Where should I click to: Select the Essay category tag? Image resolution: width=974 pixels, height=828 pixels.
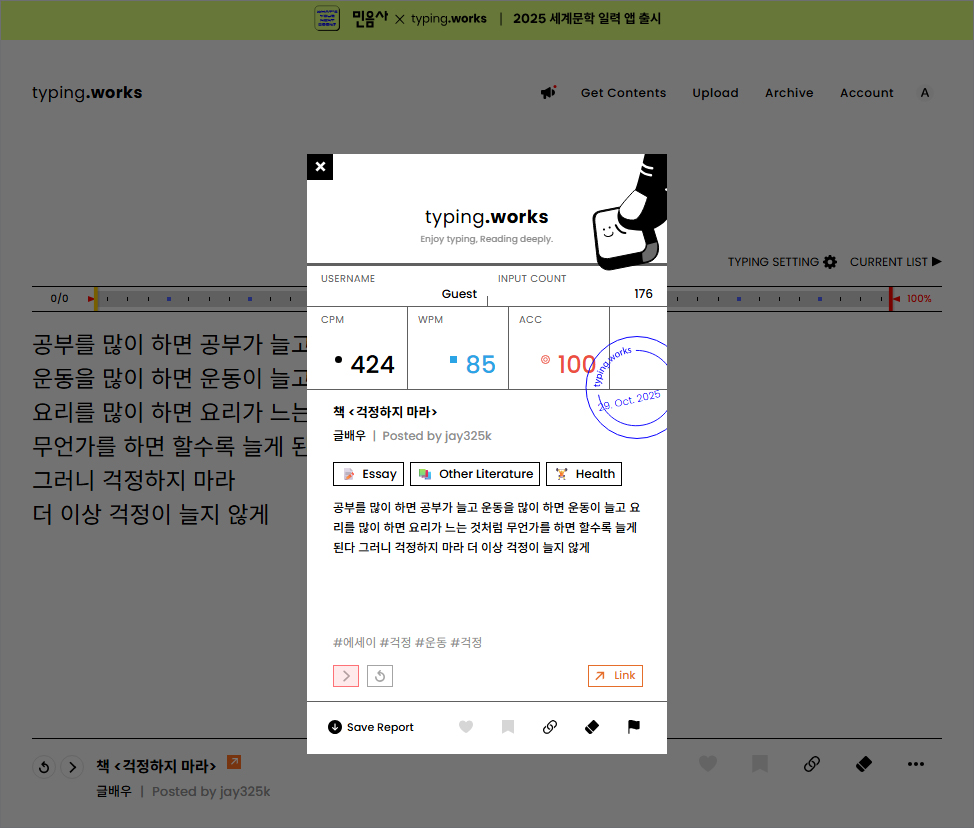(x=369, y=474)
